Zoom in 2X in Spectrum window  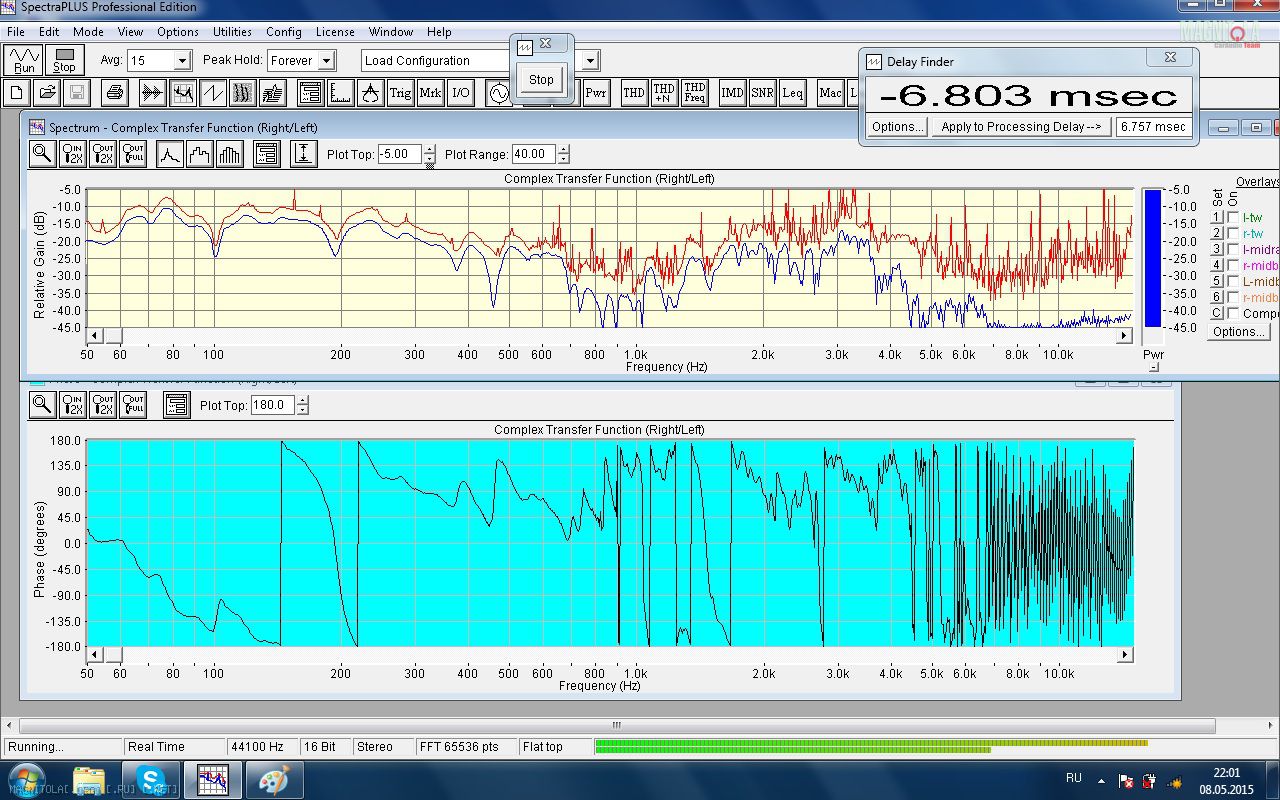(72, 154)
